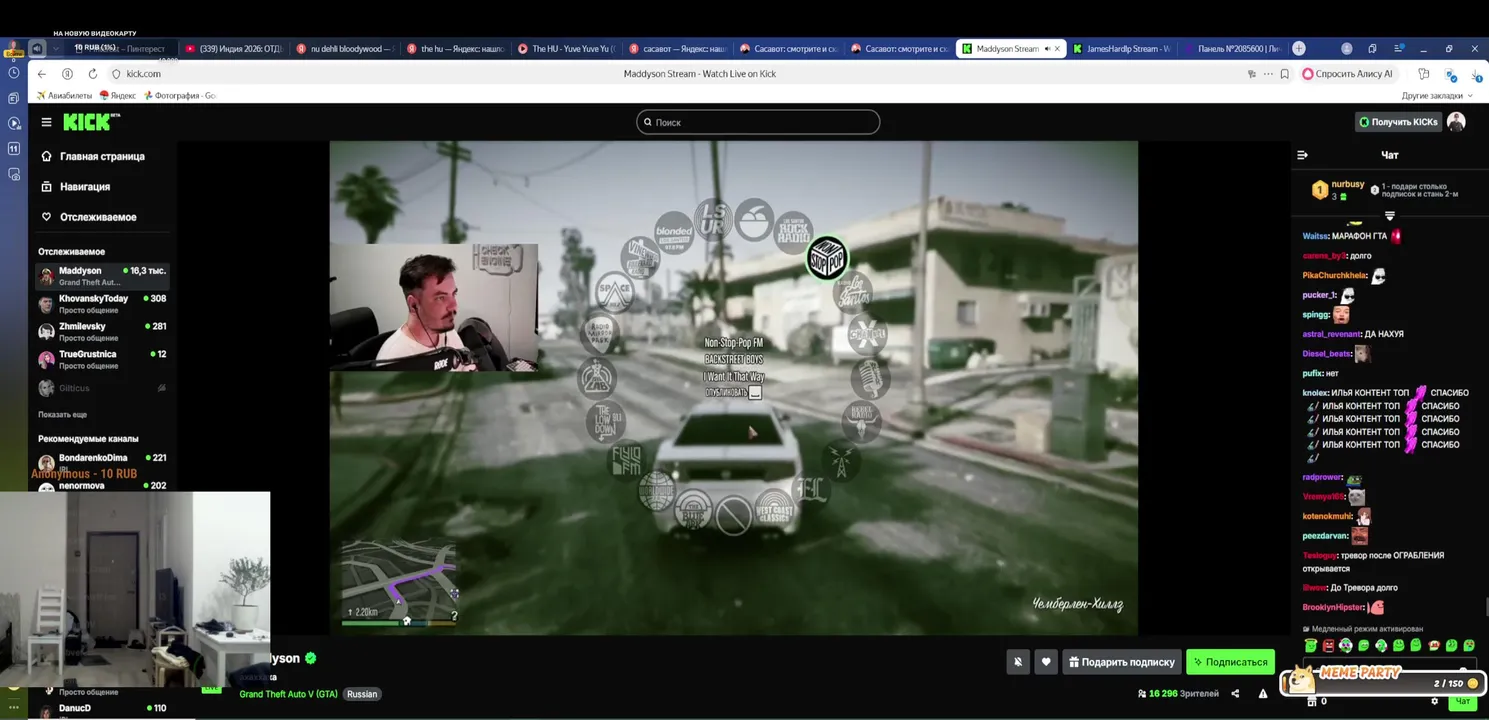Viewport: 1489px width, 720px height.
Task: Open Главная страница in the sidebar
Action: [93, 156]
